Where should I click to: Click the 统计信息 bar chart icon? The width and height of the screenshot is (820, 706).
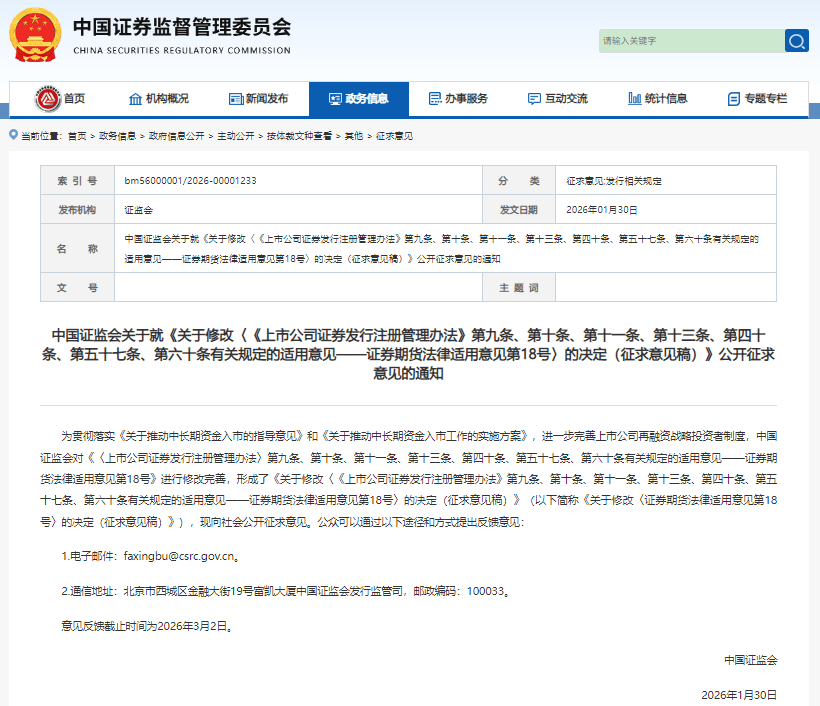pos(634,99)
